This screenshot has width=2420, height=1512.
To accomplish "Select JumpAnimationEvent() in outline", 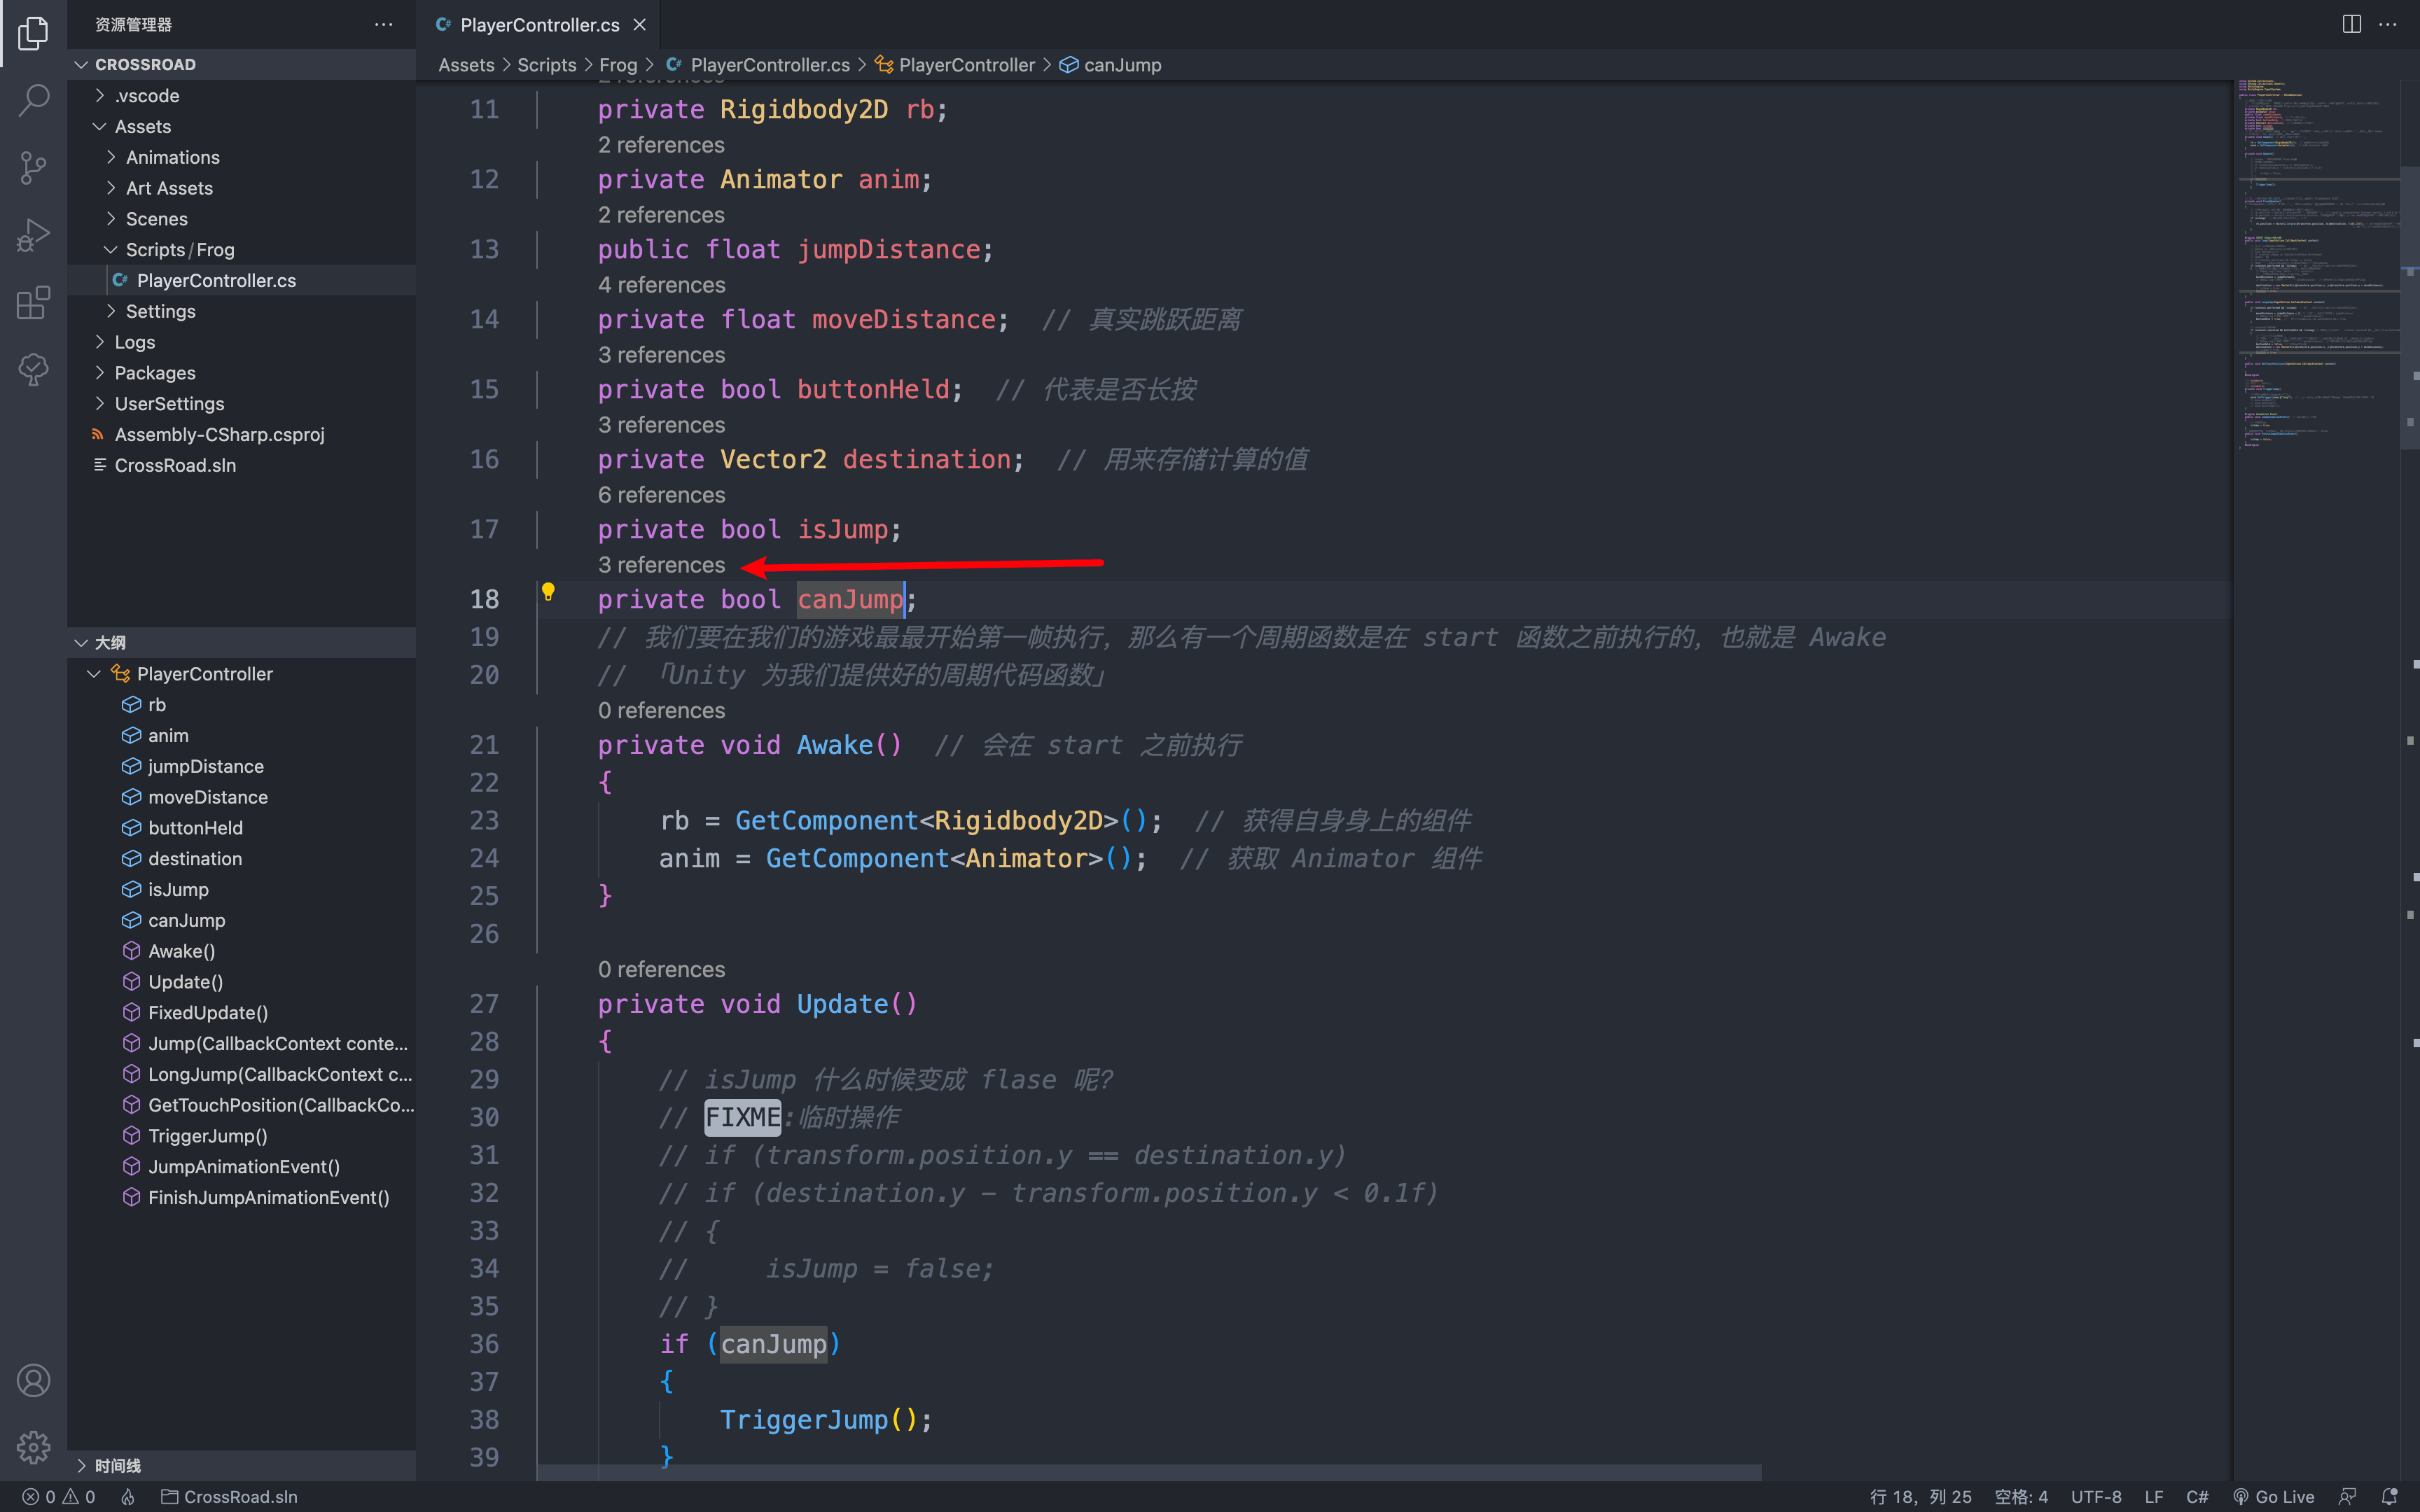I will [x=242, y=1167].
